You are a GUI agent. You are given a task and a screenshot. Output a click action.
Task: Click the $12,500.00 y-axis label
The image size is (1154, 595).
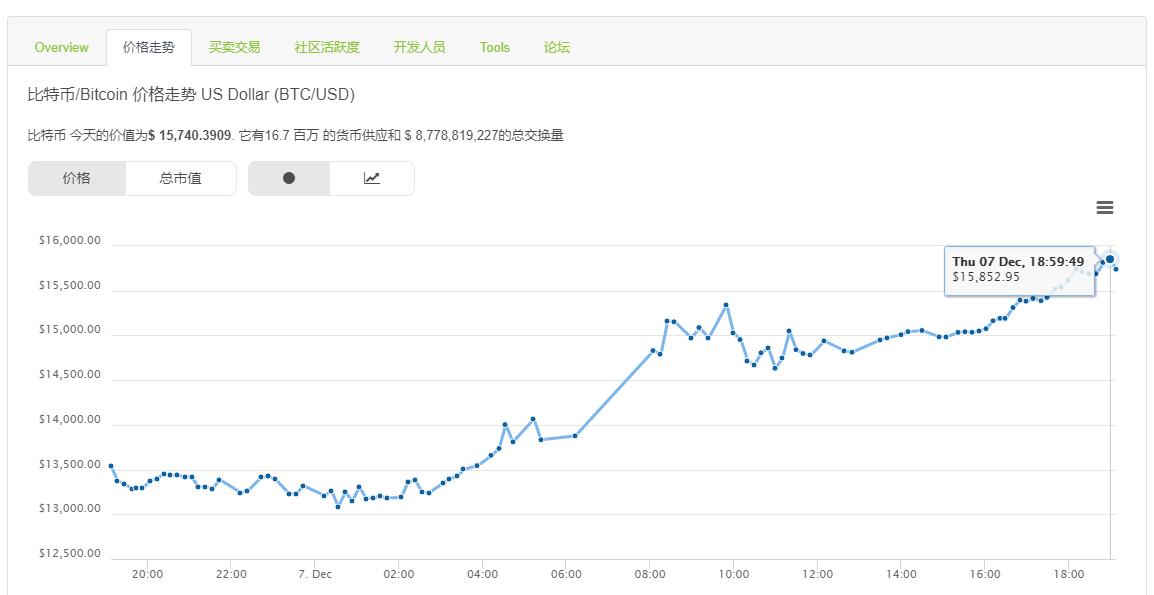coord(69,554)
